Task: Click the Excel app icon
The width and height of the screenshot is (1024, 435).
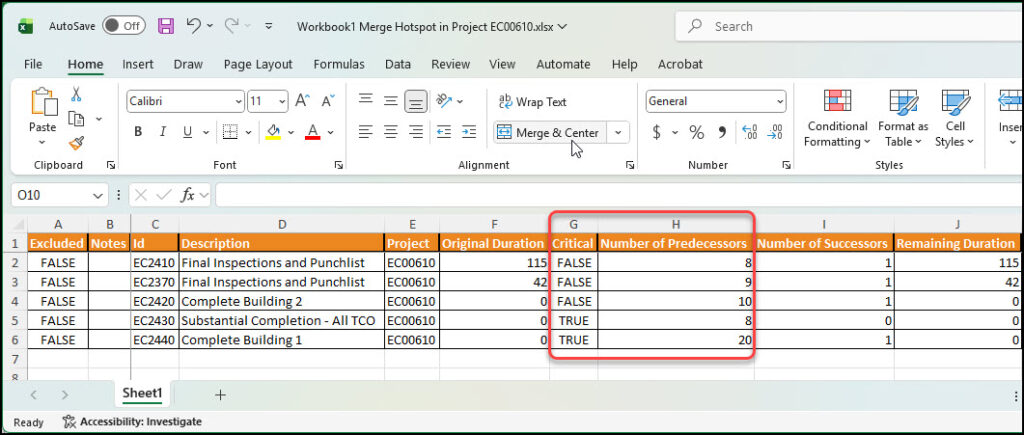Action: click(x=25, y=26)
